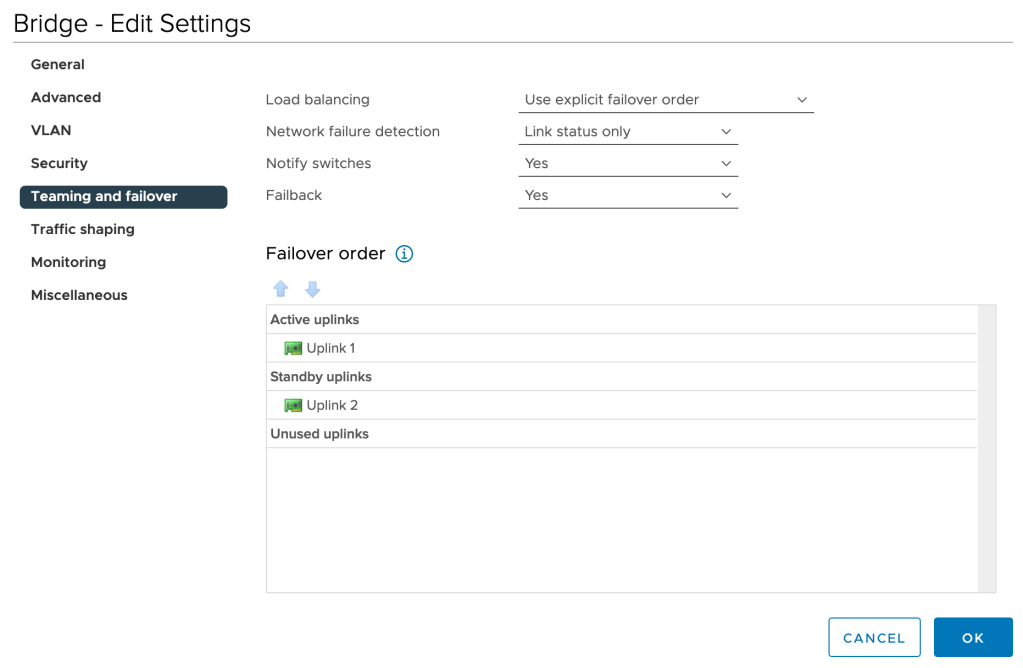Image resolution: width=1023 pixels, height=668 pixels.
Task: Click the Uplink 2 network adapter icon
Action: (293, 406)
